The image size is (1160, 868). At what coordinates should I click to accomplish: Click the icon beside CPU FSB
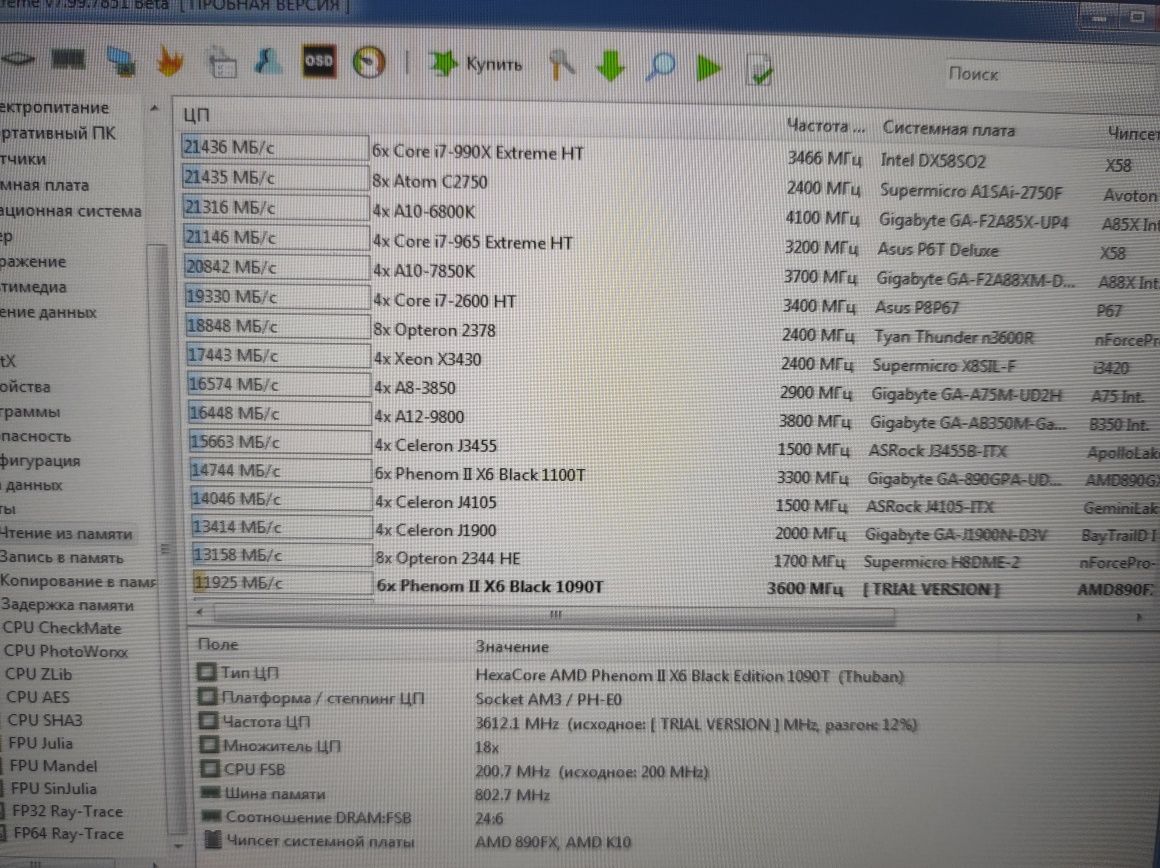pos(211,768)
